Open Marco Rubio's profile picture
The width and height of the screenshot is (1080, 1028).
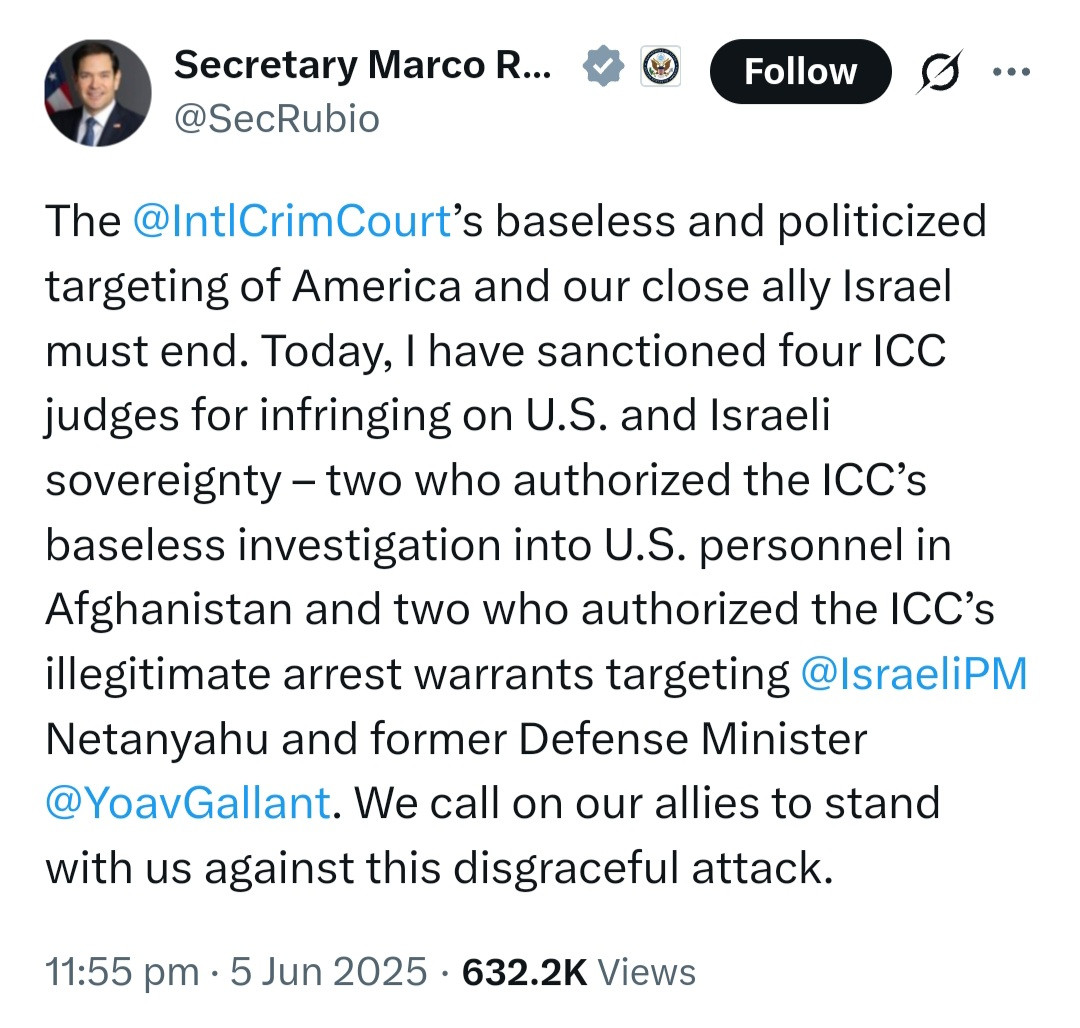click(96, 94)
